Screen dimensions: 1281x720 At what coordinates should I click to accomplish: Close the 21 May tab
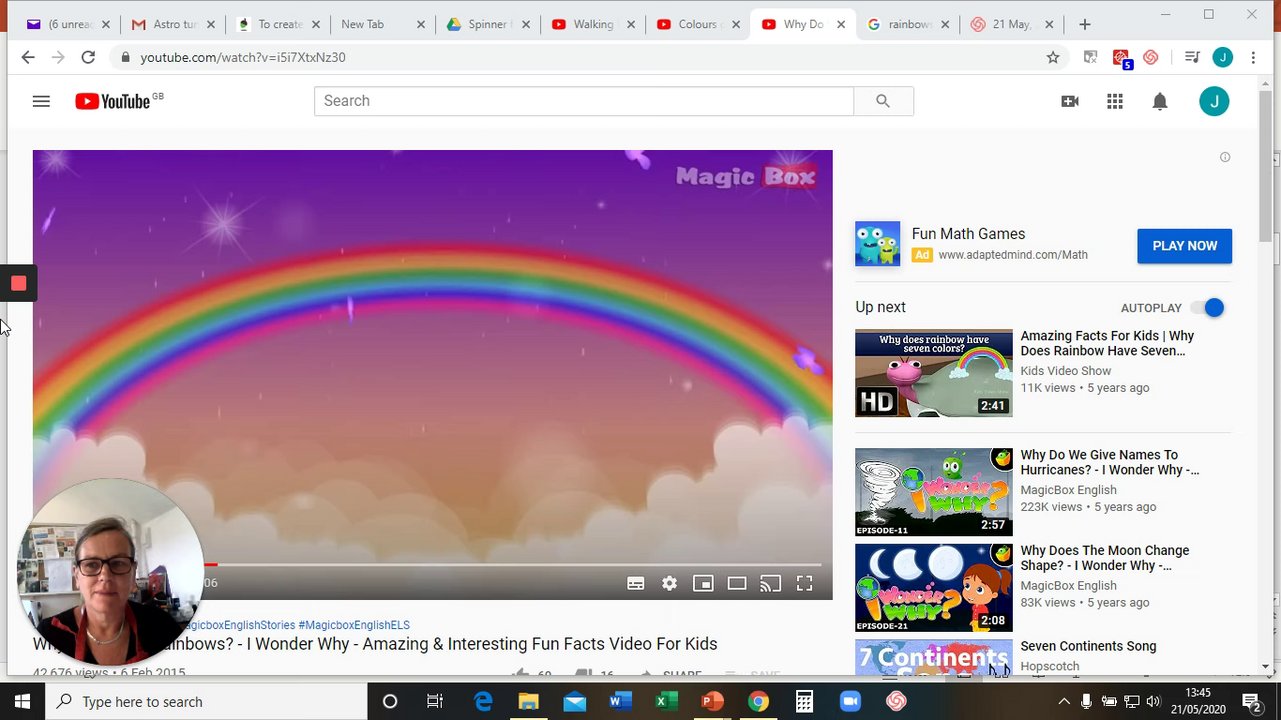click(x=1049, y=24)
